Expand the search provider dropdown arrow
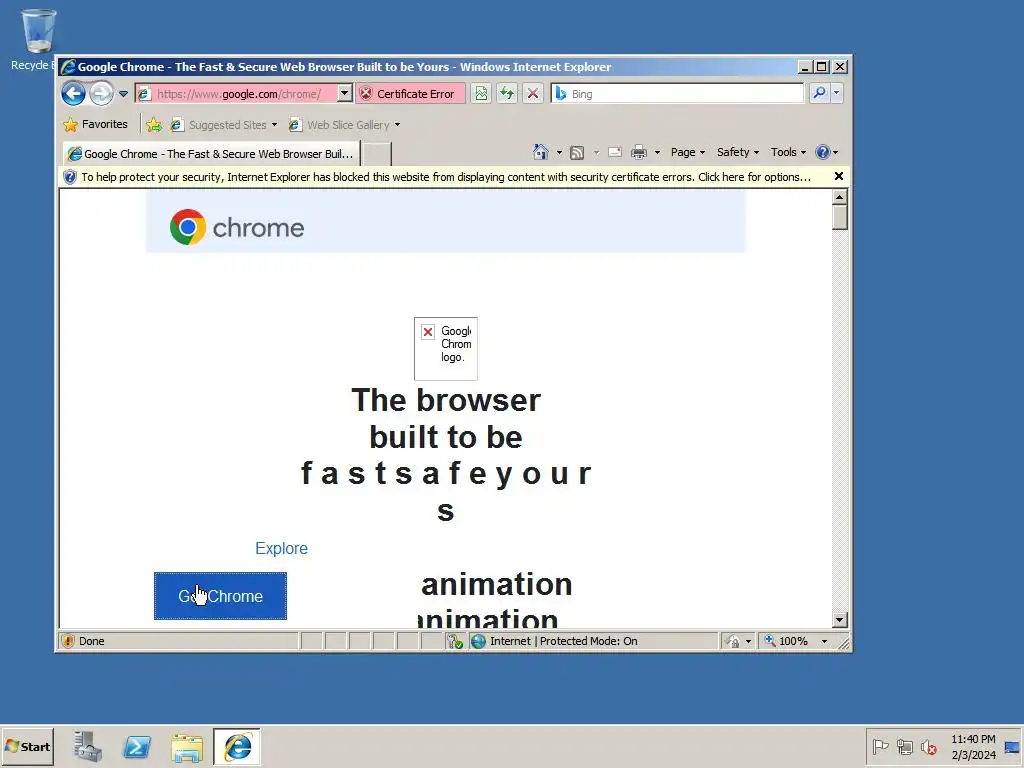This screenshot has height=768, width=1024. click(x=837, y=93)
